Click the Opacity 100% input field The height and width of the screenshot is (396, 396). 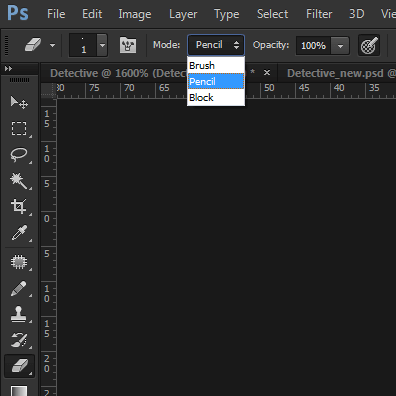pyautogui.click(x=314, y=46)
